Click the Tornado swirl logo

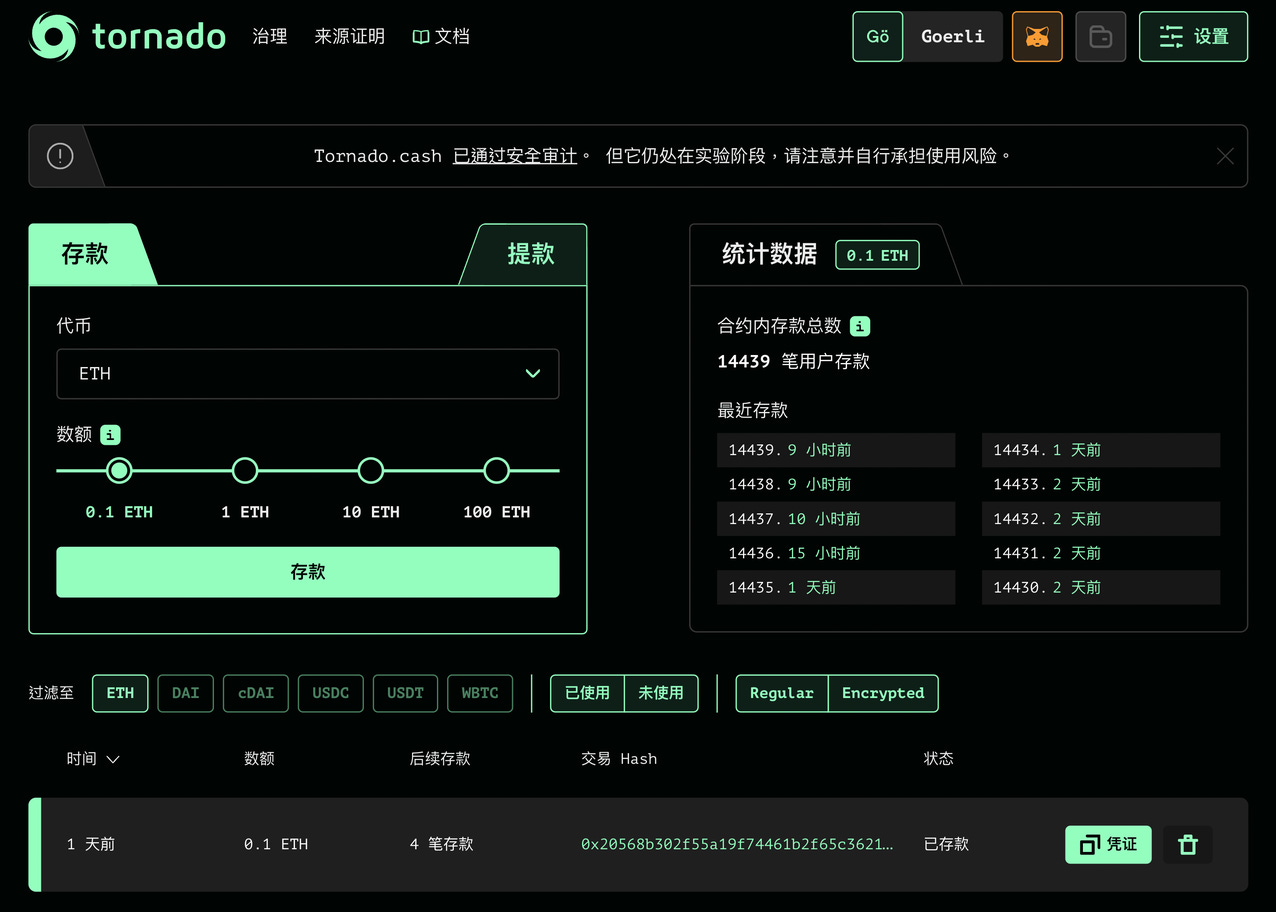[53, 37]
